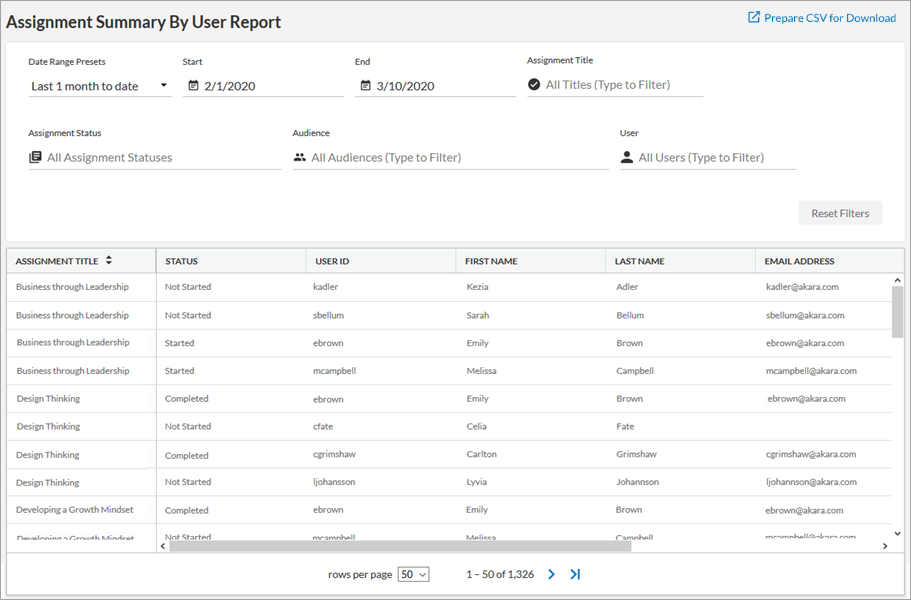Sort by Assignment Title using sort arrows

pos(109,261)
